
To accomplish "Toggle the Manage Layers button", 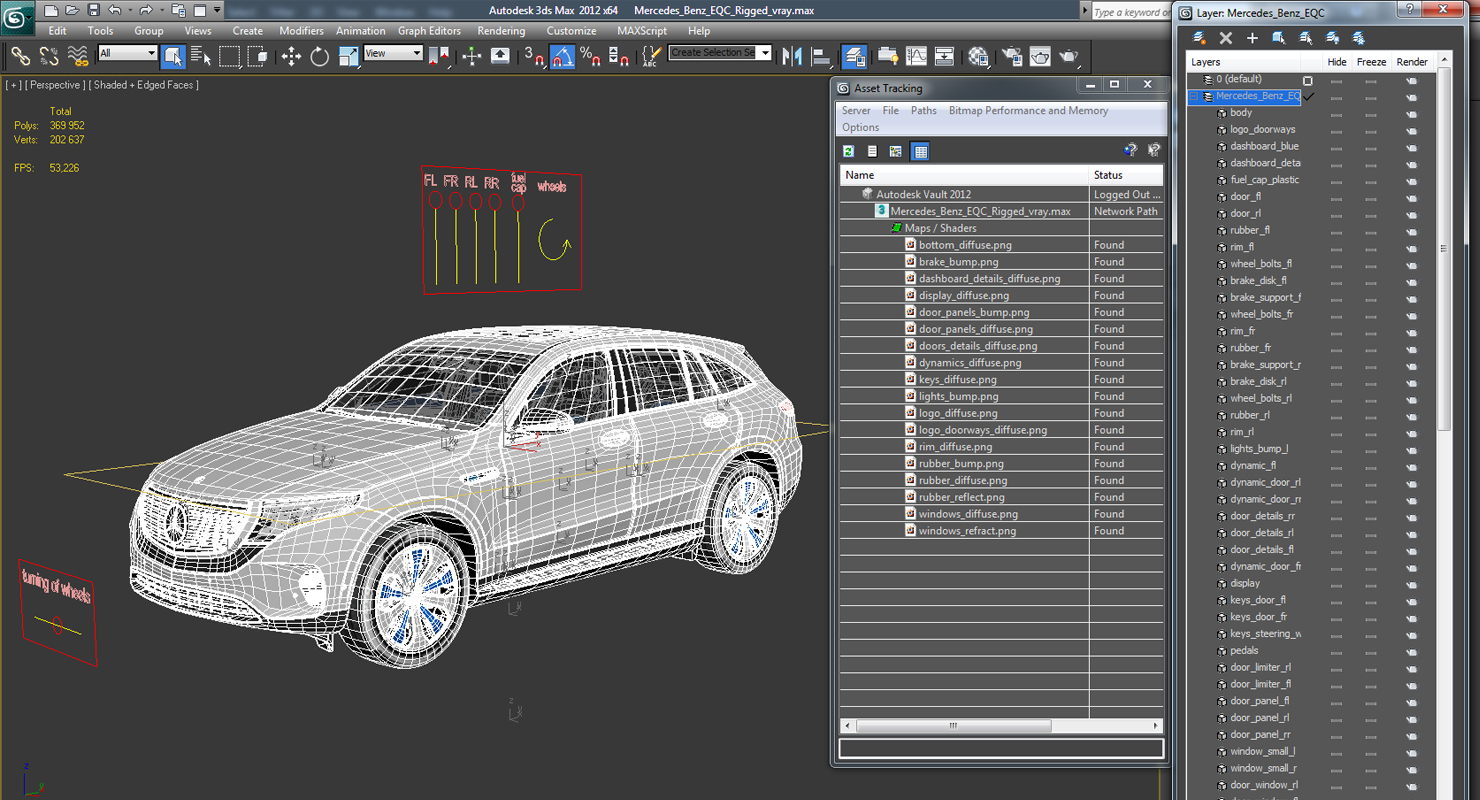I will [854, 56].
